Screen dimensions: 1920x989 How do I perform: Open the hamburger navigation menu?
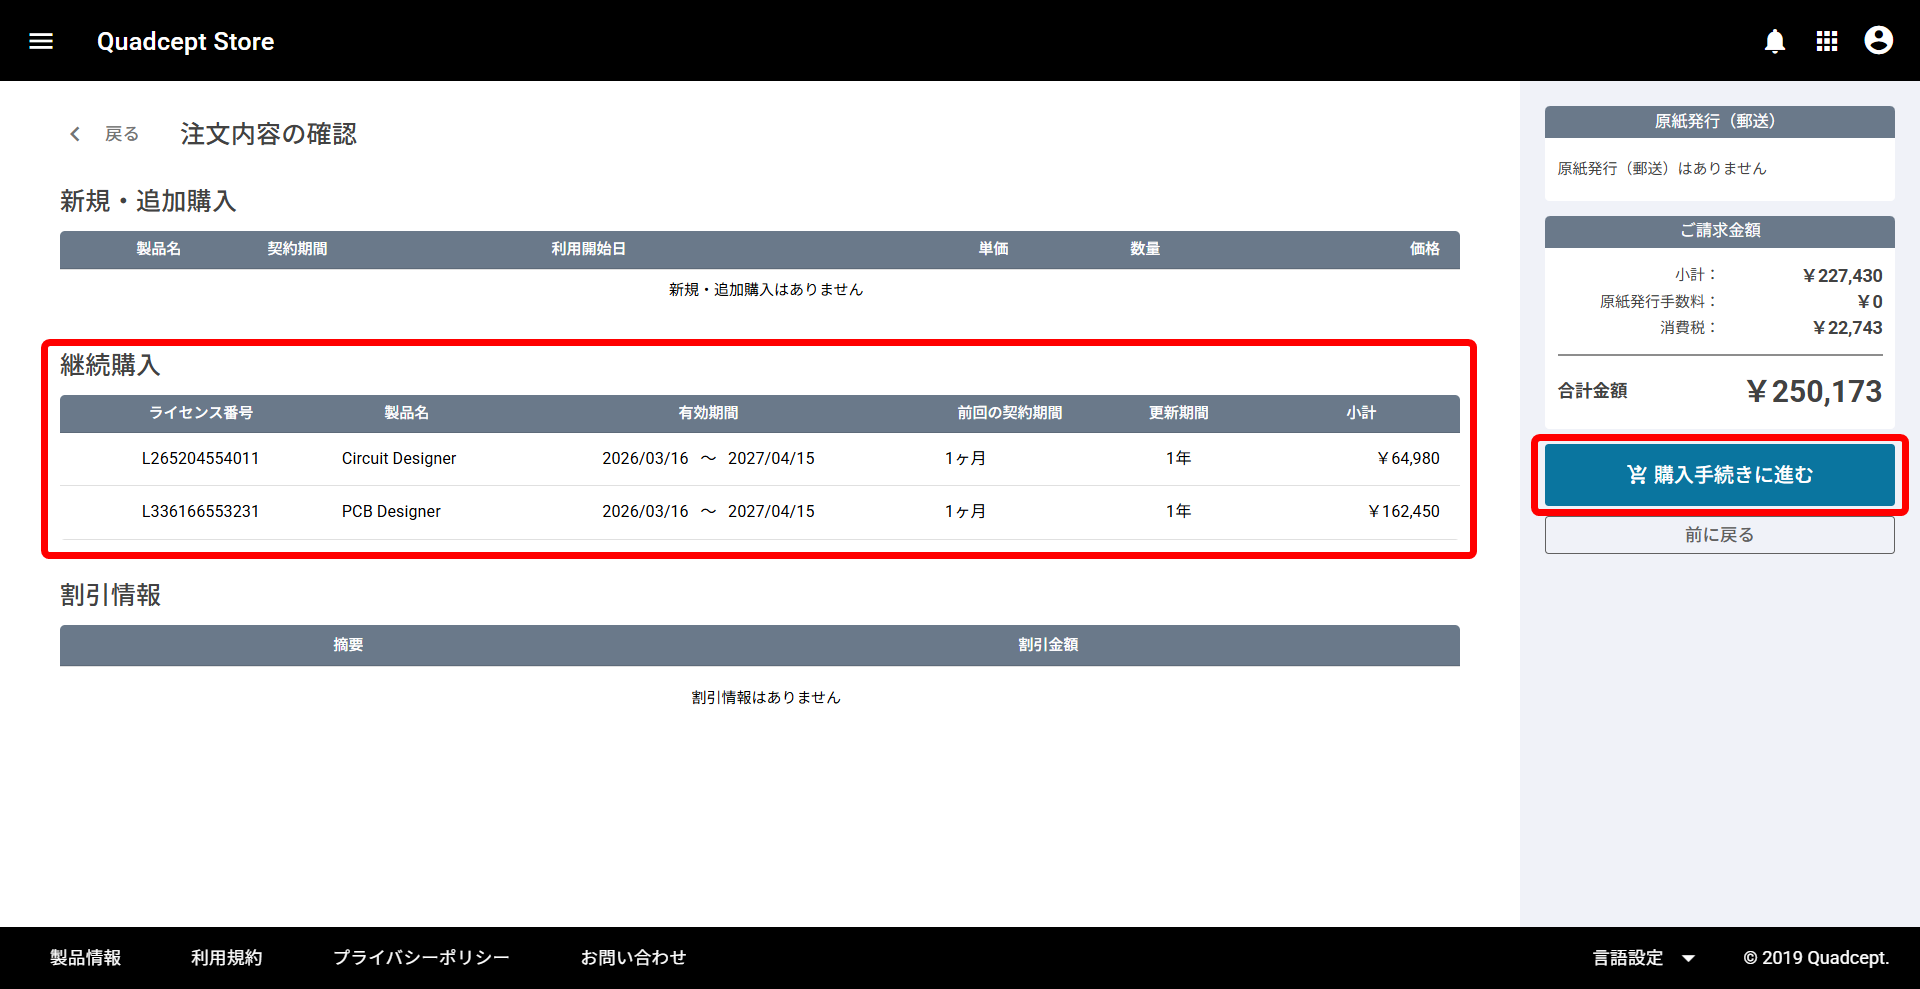tap(41, 41)
